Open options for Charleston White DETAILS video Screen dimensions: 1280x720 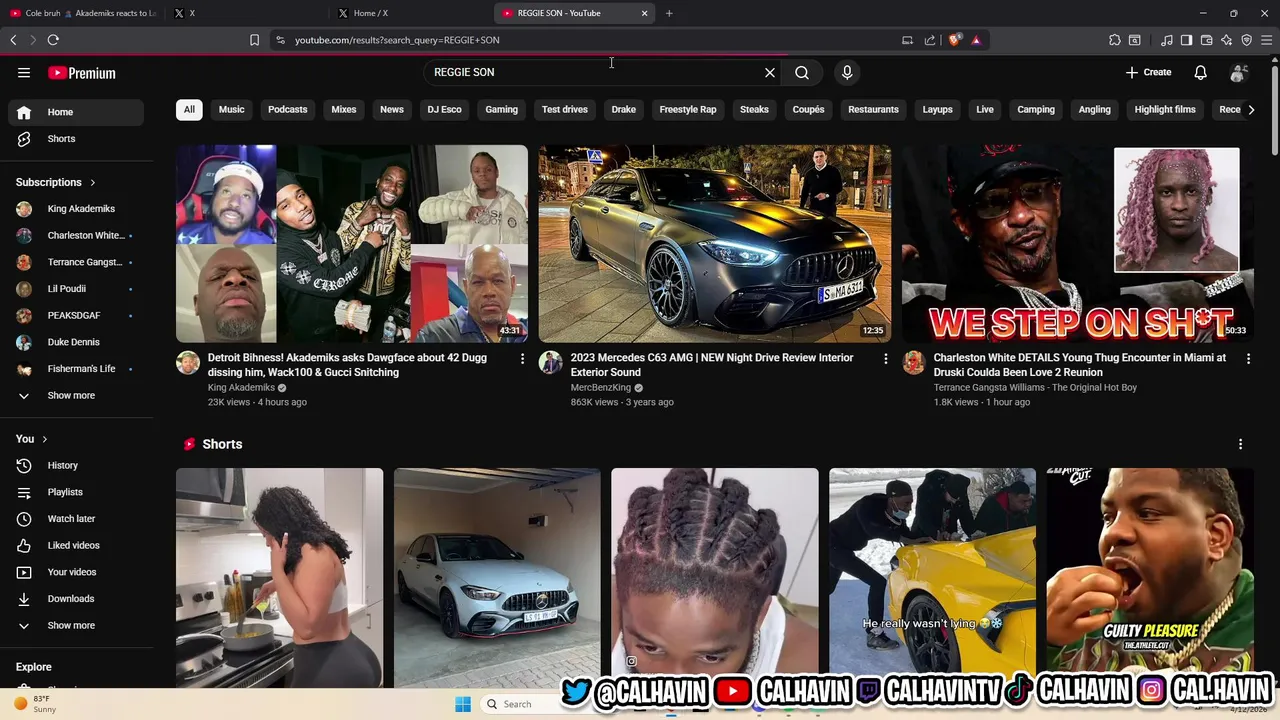(1248, 358)
